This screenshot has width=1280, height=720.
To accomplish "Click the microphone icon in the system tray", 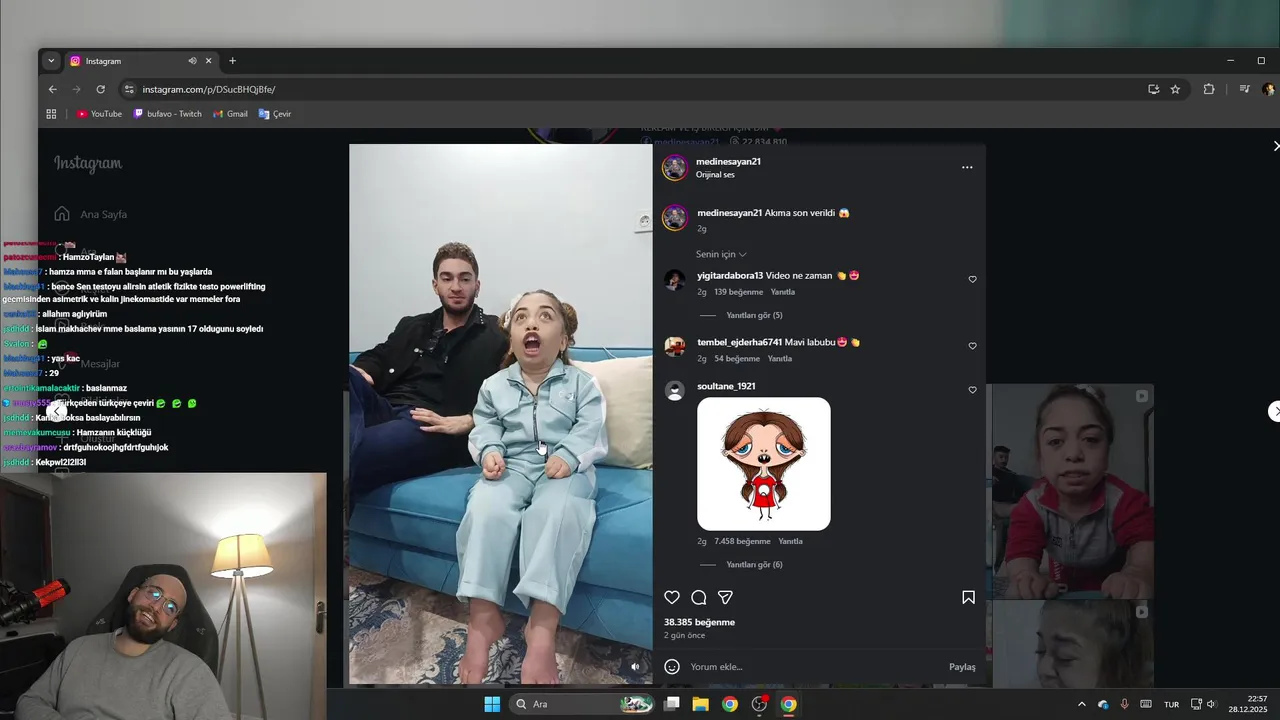I will (1124, 704).
